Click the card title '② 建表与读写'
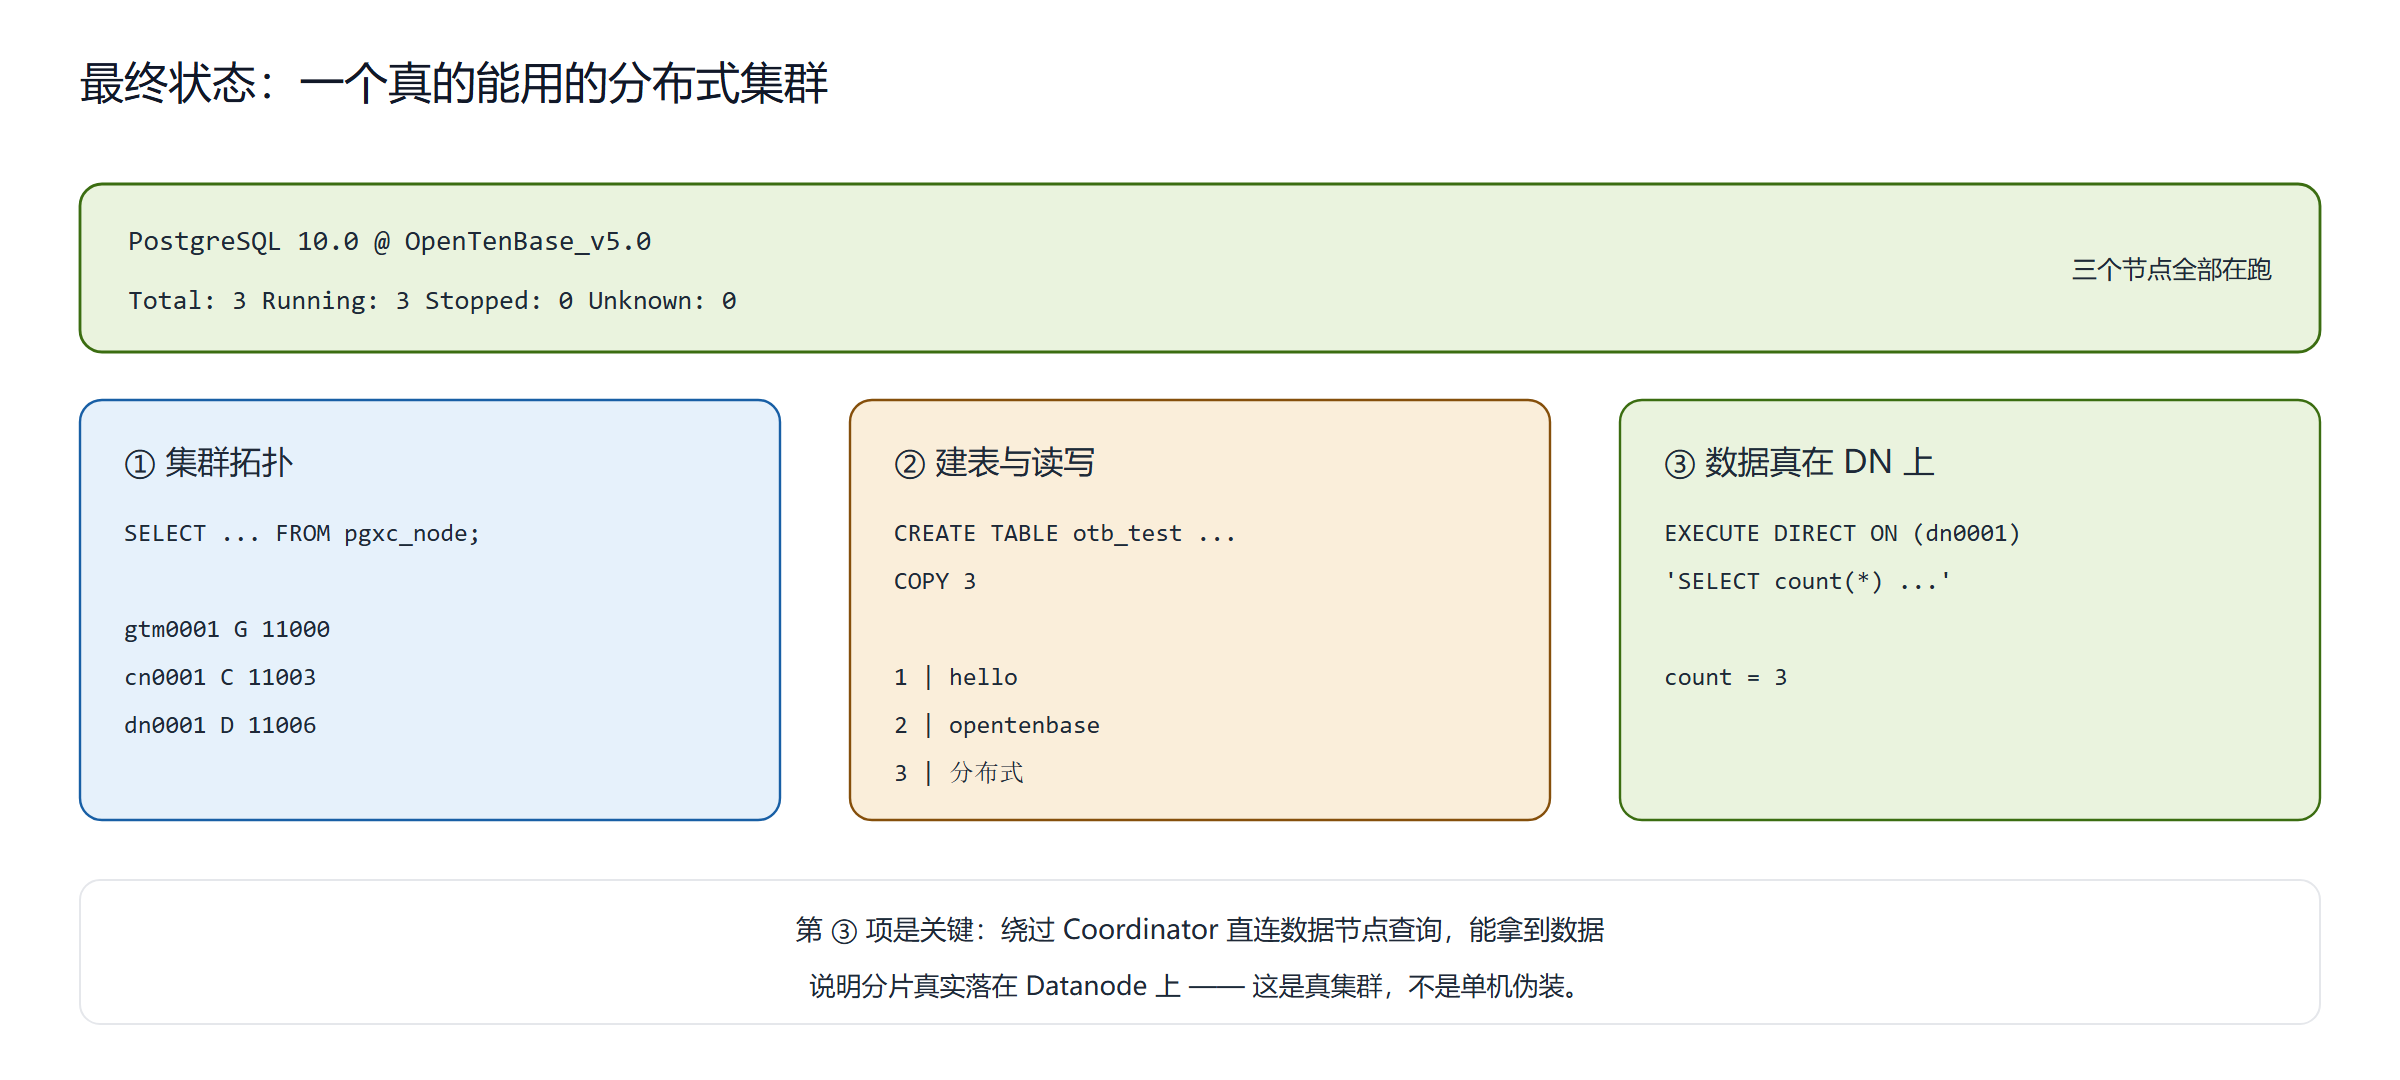2400x1080 pixels. (x=994, y=463)
